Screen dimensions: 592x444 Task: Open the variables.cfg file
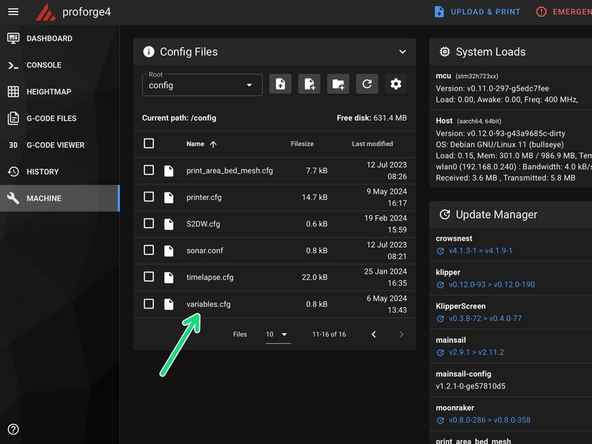pos(208,304)
